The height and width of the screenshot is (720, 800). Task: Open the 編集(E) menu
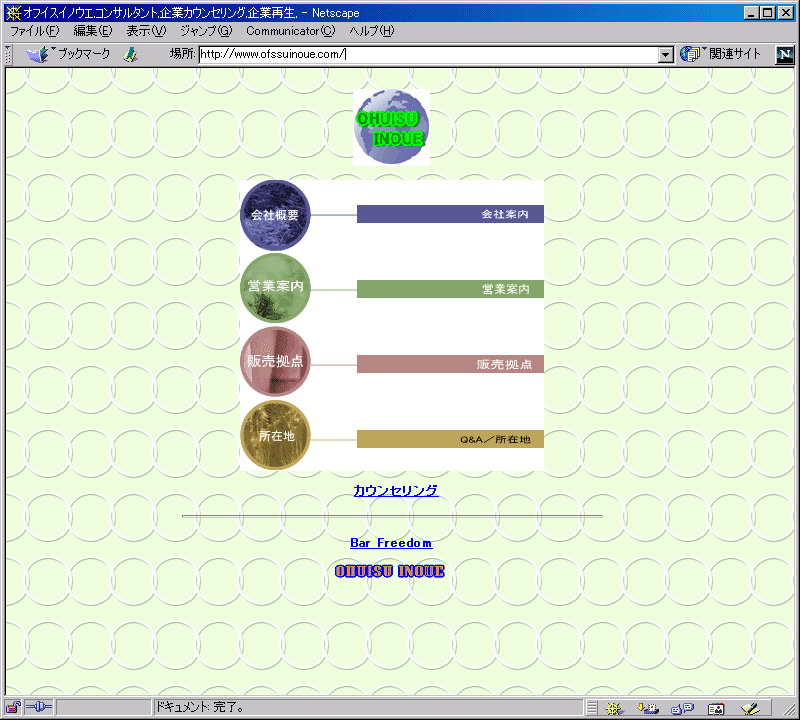coord(92,31)
